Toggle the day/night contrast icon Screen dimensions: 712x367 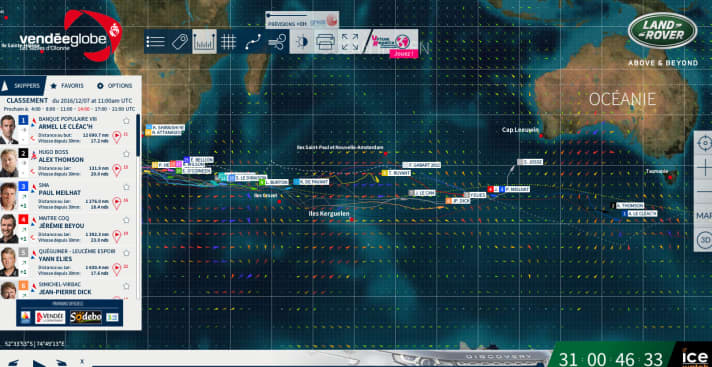pyautogui.click(x=302, y=42)
